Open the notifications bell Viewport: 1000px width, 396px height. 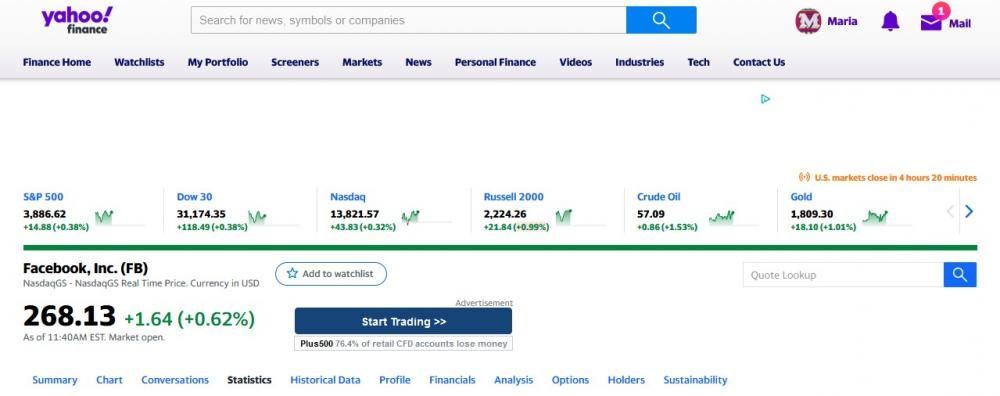[890, 21]
